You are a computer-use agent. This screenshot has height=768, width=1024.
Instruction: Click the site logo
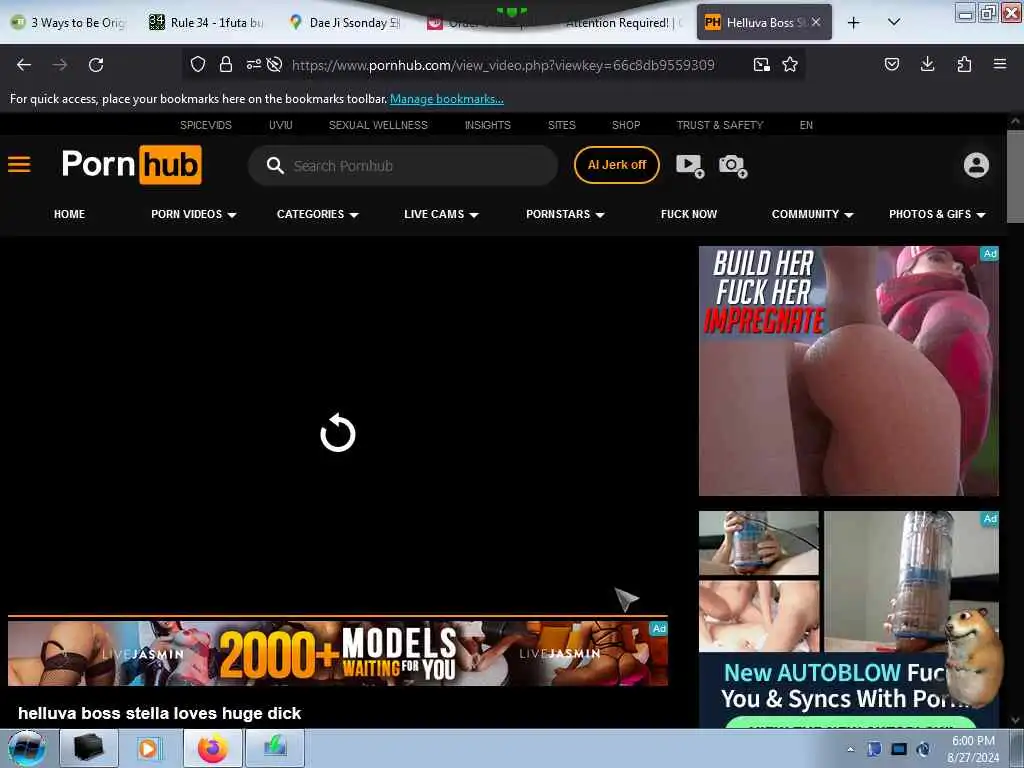coord(131,164)
